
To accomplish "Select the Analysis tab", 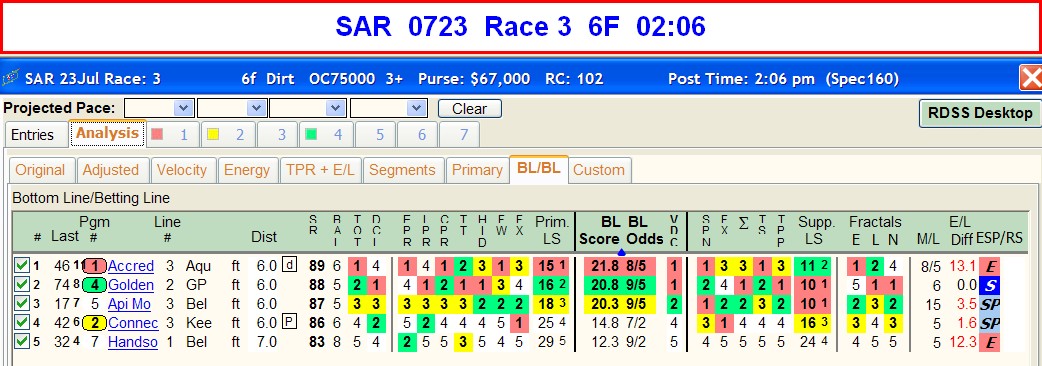I will (x=108, y=134).
